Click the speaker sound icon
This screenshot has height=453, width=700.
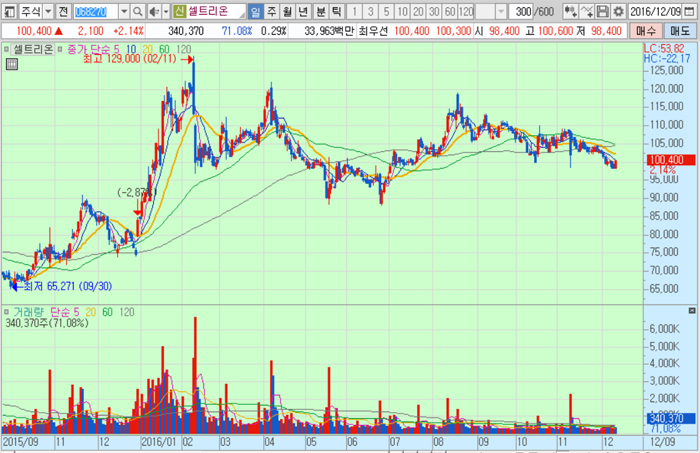[153, 12]
